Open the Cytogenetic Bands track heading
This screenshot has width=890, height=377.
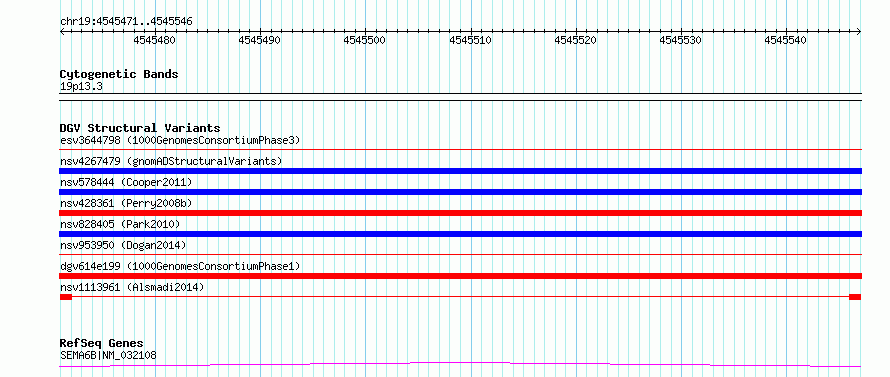pyautogui.click(x=119, y=74)
